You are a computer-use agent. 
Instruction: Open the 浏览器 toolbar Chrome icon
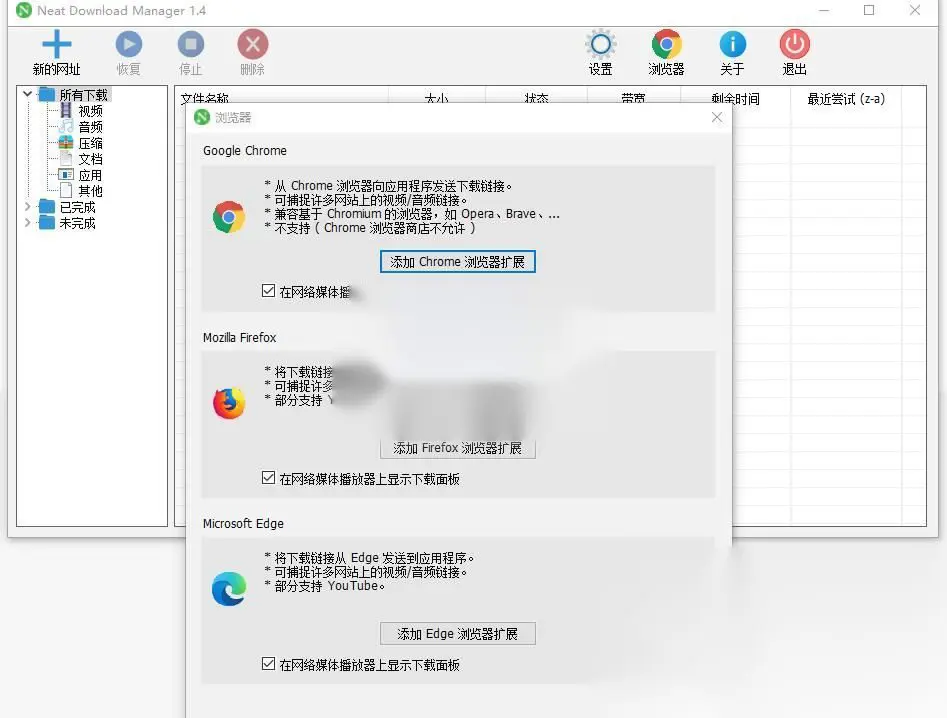pos(666,44)
